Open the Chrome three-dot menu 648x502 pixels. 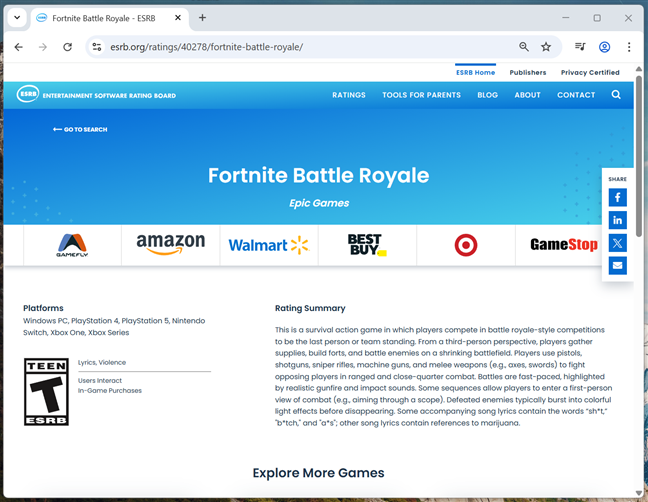click(629, 47)
